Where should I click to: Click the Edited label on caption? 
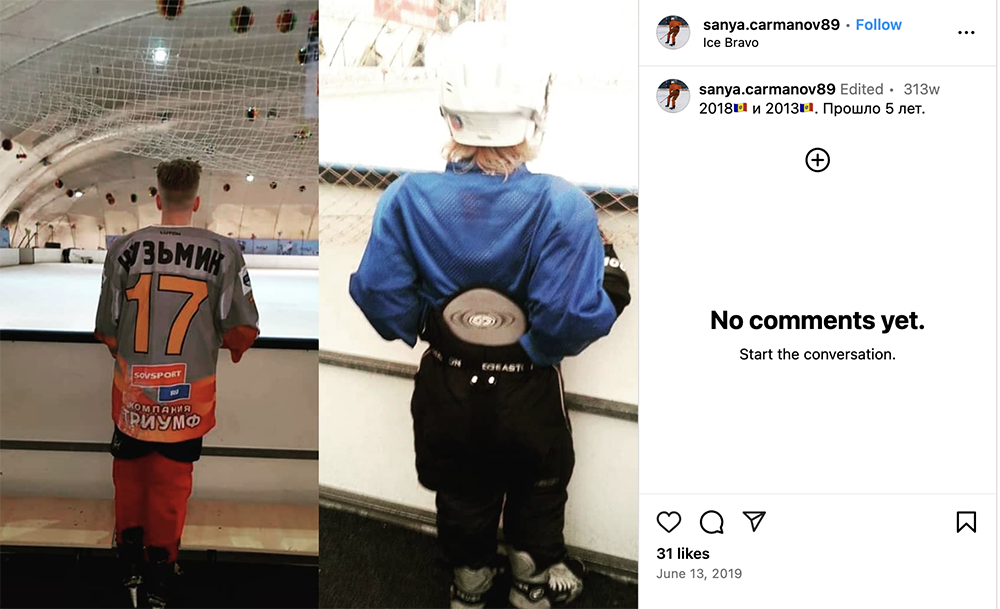(862, 89)
